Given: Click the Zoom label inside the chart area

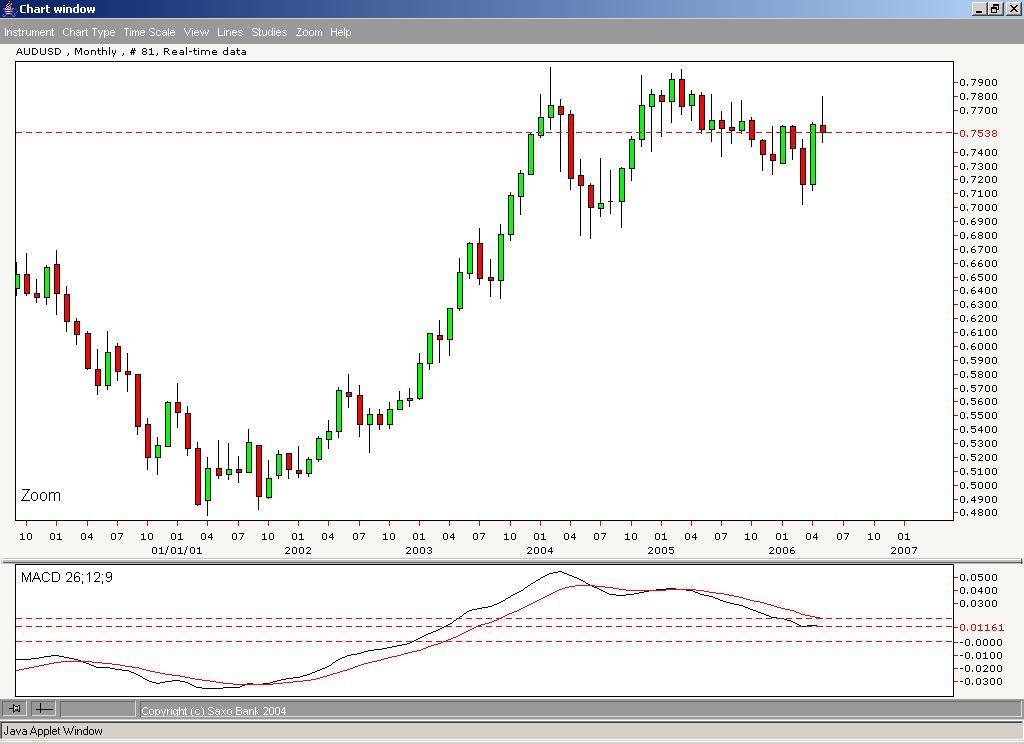Looking at the screenshot, I should pos(40,495).
